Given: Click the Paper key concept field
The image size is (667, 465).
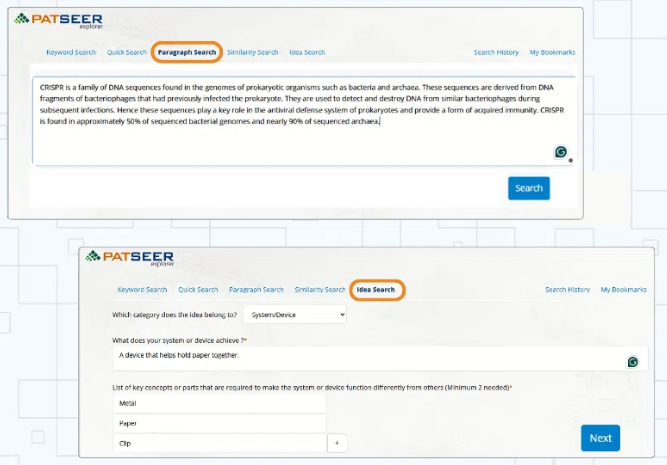Looking at the screenshot, I should (x=220, y=423).
